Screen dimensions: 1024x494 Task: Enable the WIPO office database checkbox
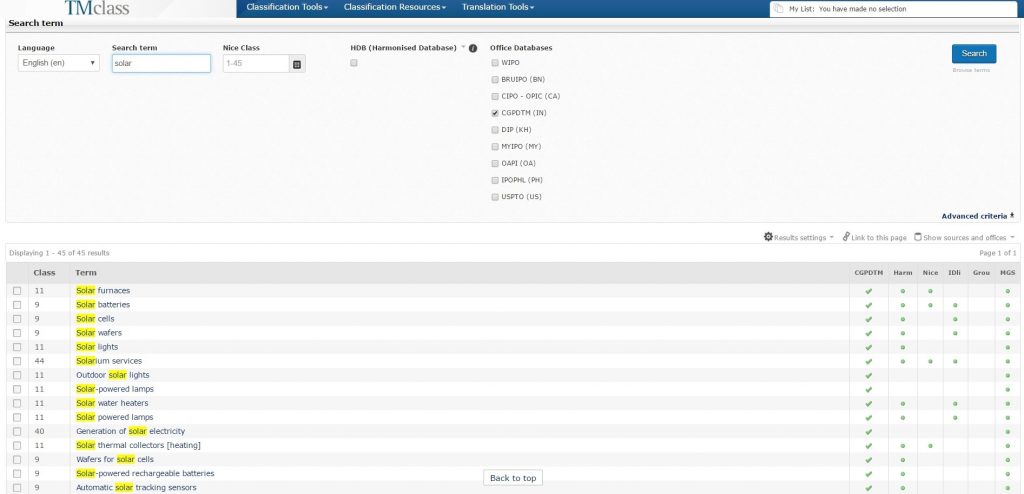494,63
